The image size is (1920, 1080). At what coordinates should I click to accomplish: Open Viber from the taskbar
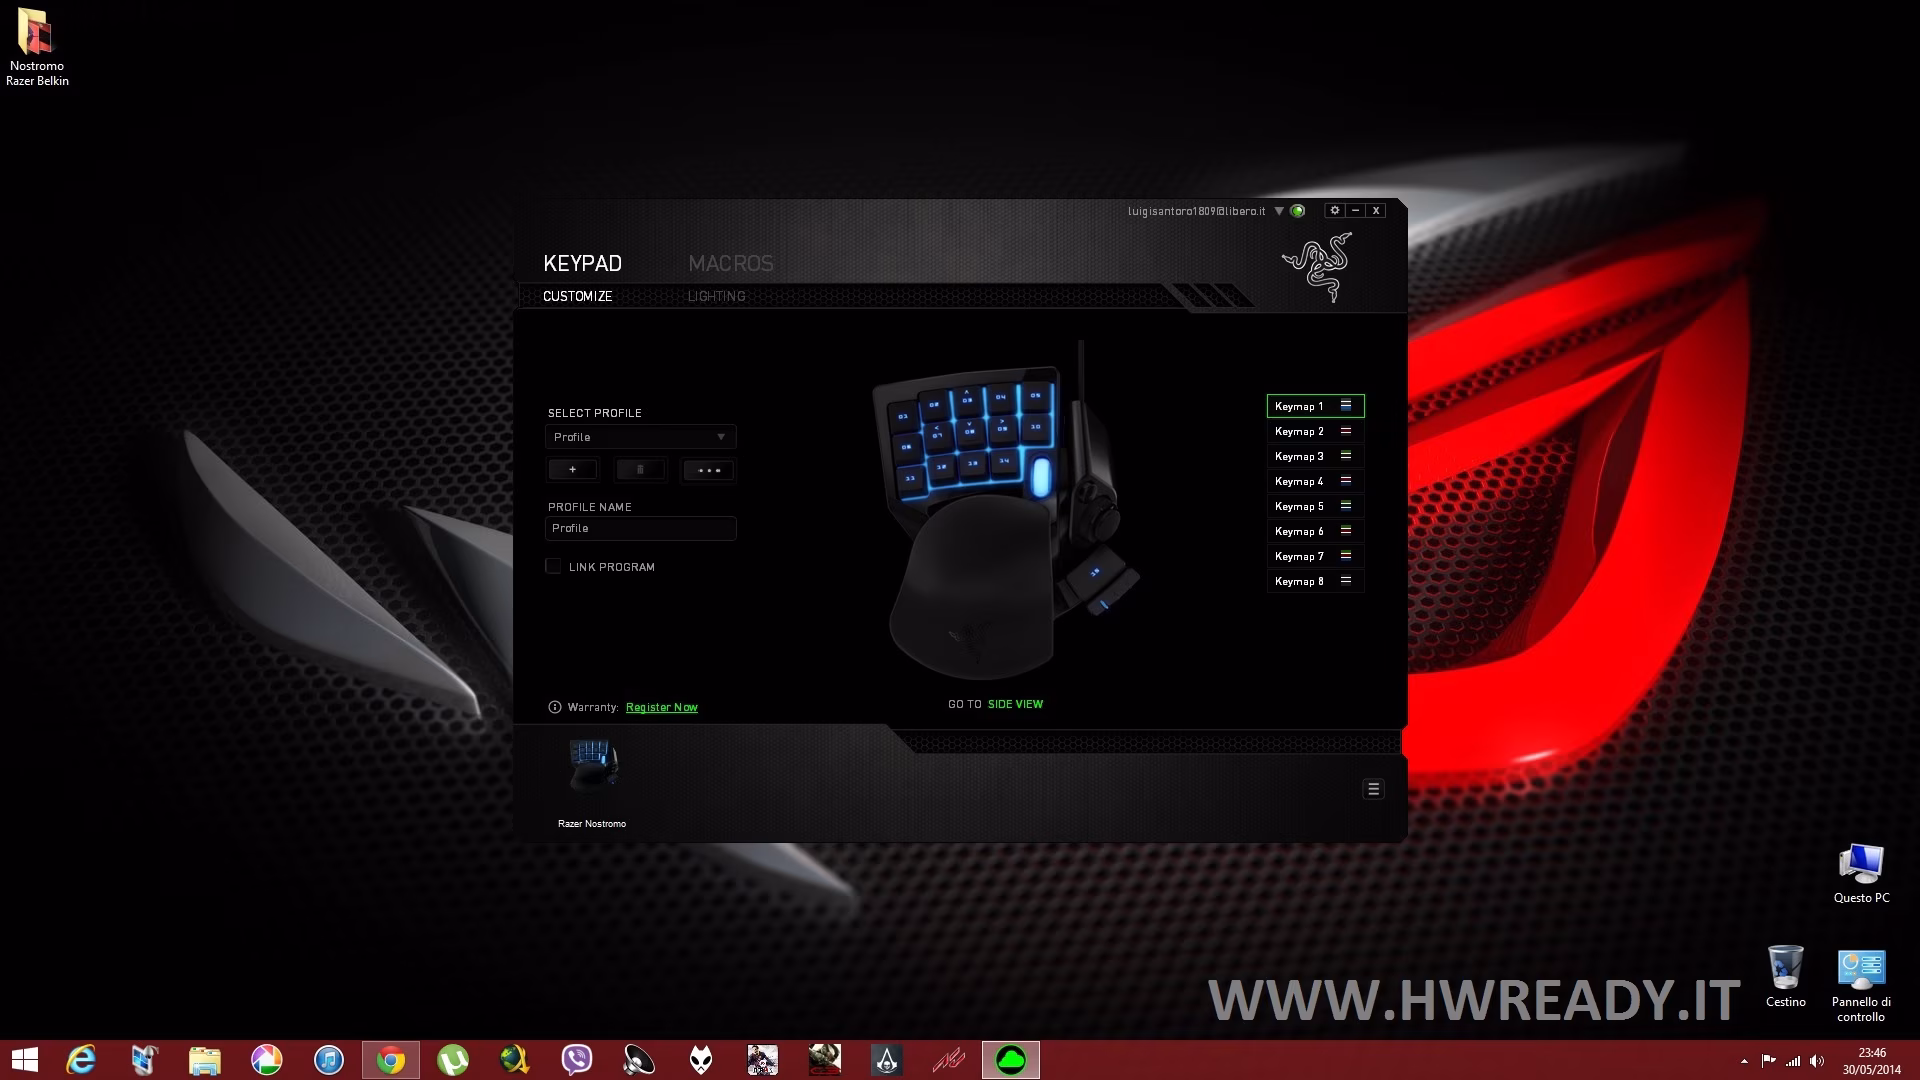[x=577, y=1060]
